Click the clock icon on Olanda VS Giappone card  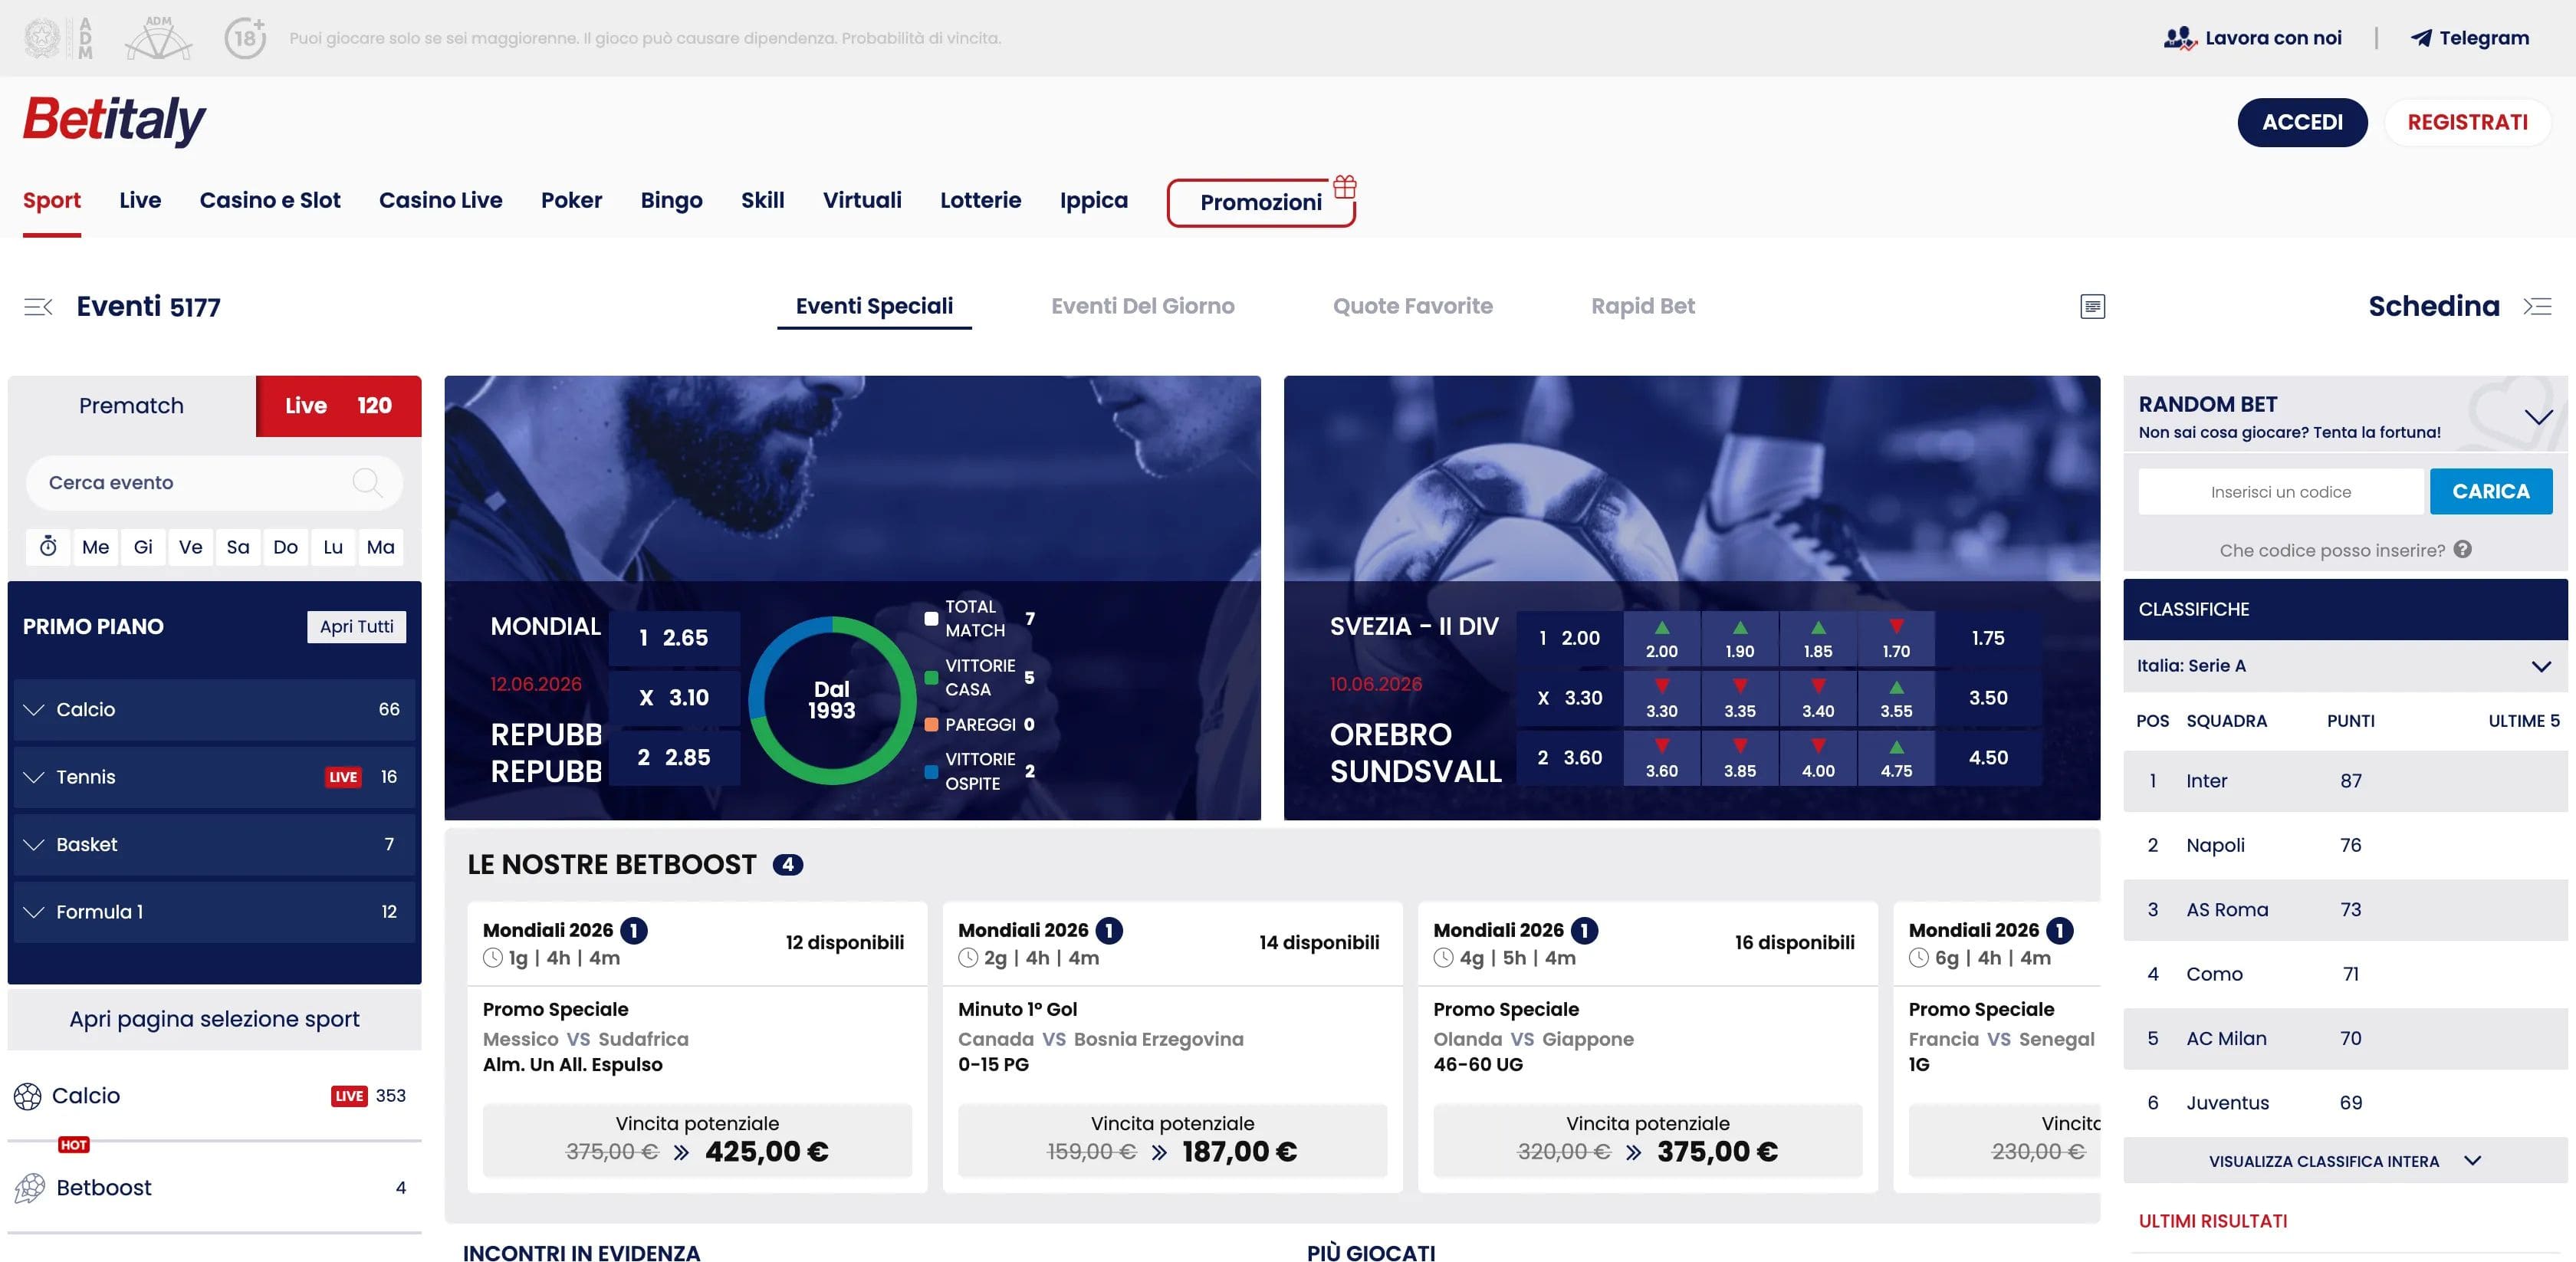click(x=1443, y=958)
